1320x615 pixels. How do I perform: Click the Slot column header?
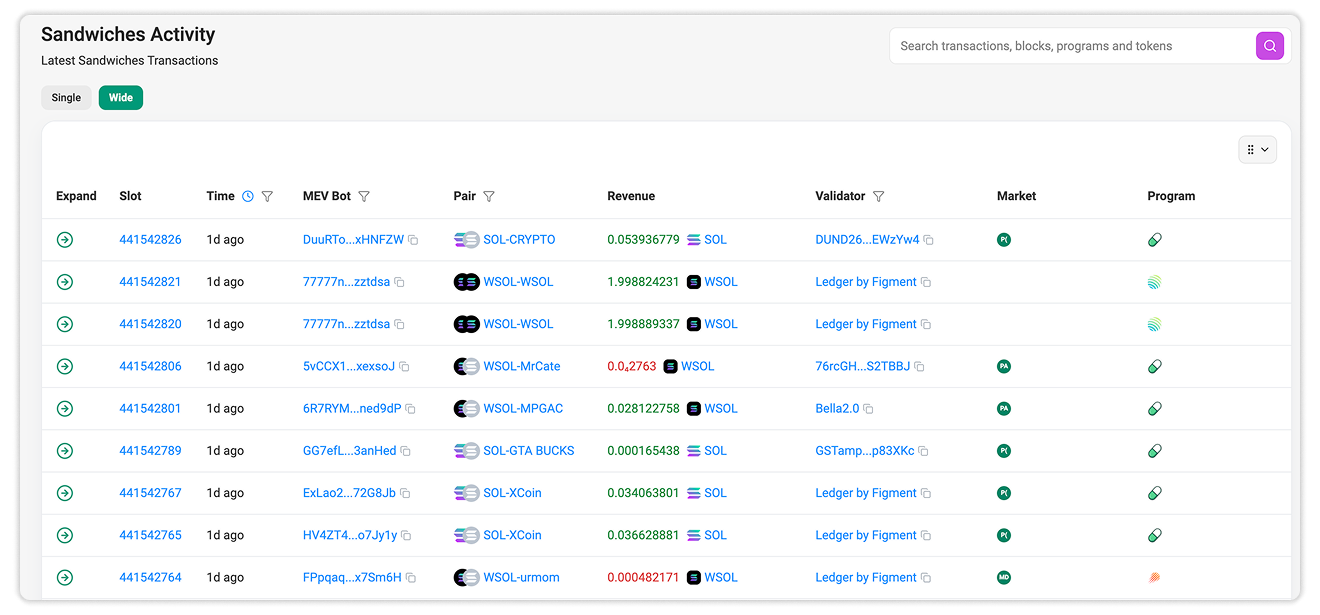coord(130,196)
